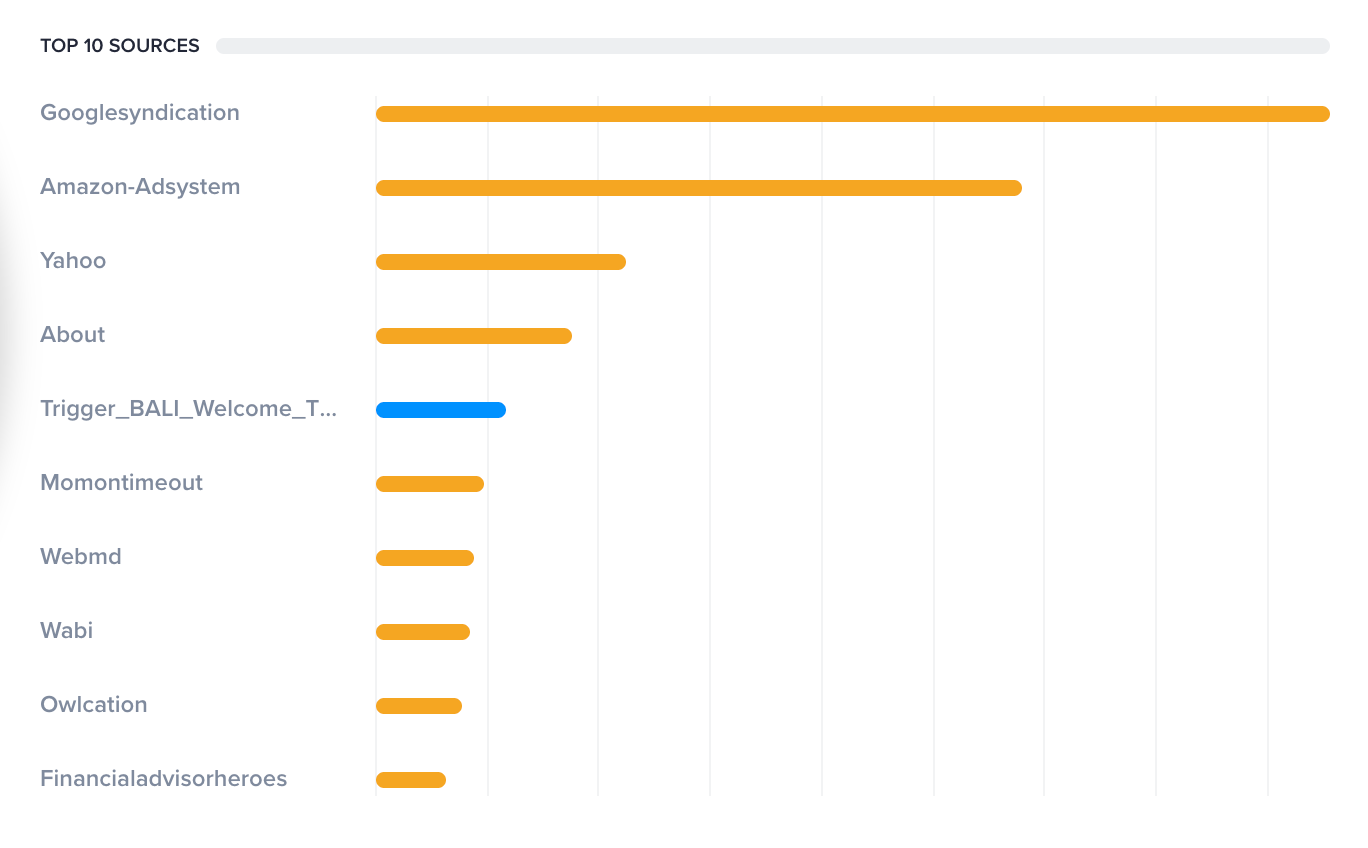The width and height of the screenshot is (1368, 848).
Task: Select the Momontimeout bar
Action: pyautogui.click(x=429, y=484)
